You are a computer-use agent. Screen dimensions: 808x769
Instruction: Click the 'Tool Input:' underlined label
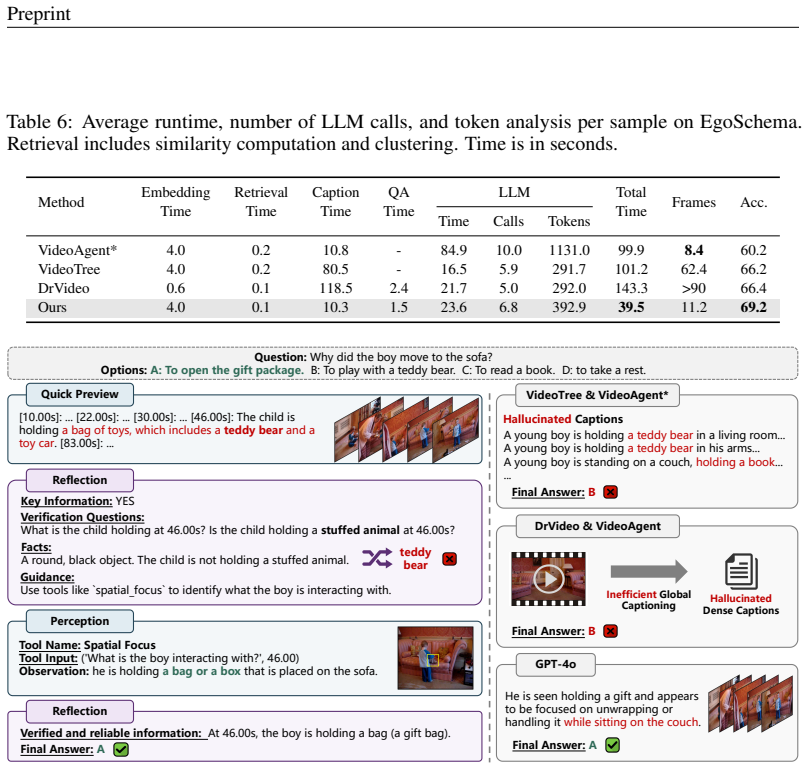48,658
